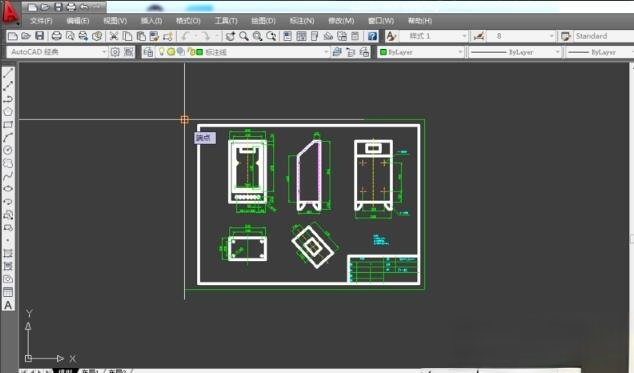Open the Standard table style dropdown
The image size is (634, 373).
tap(604, 36)
